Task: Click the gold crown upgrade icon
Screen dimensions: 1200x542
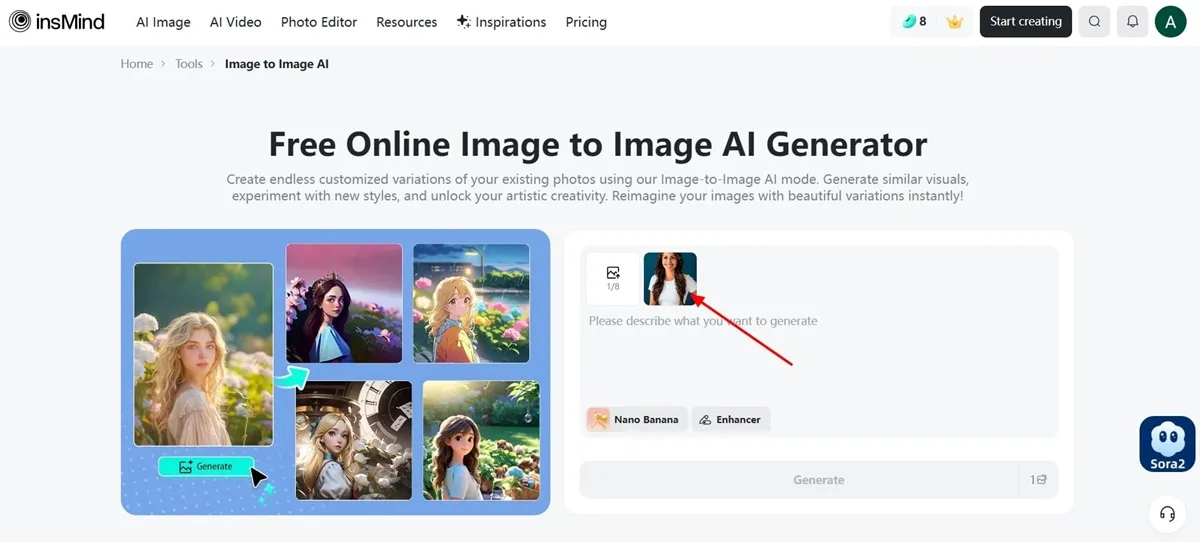Action: [954, 21]
